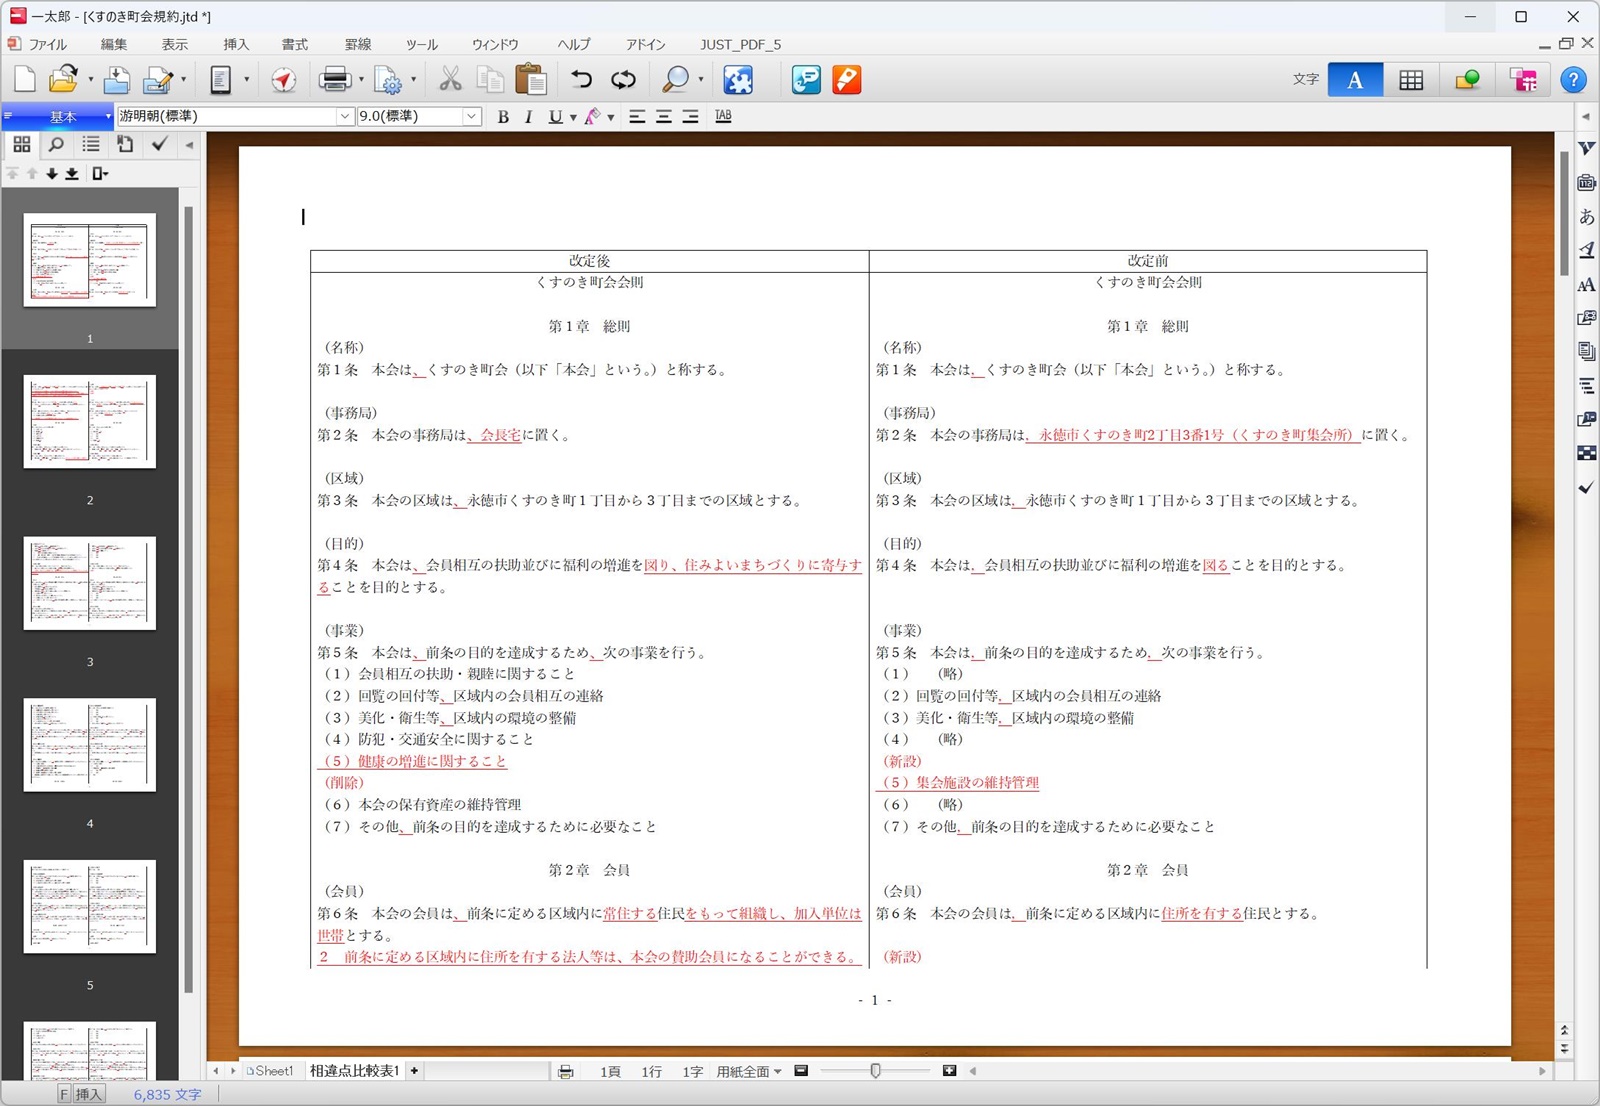
Task: Open the 用紙全面 zoom mode dropdown
Action: (749, 1071)
